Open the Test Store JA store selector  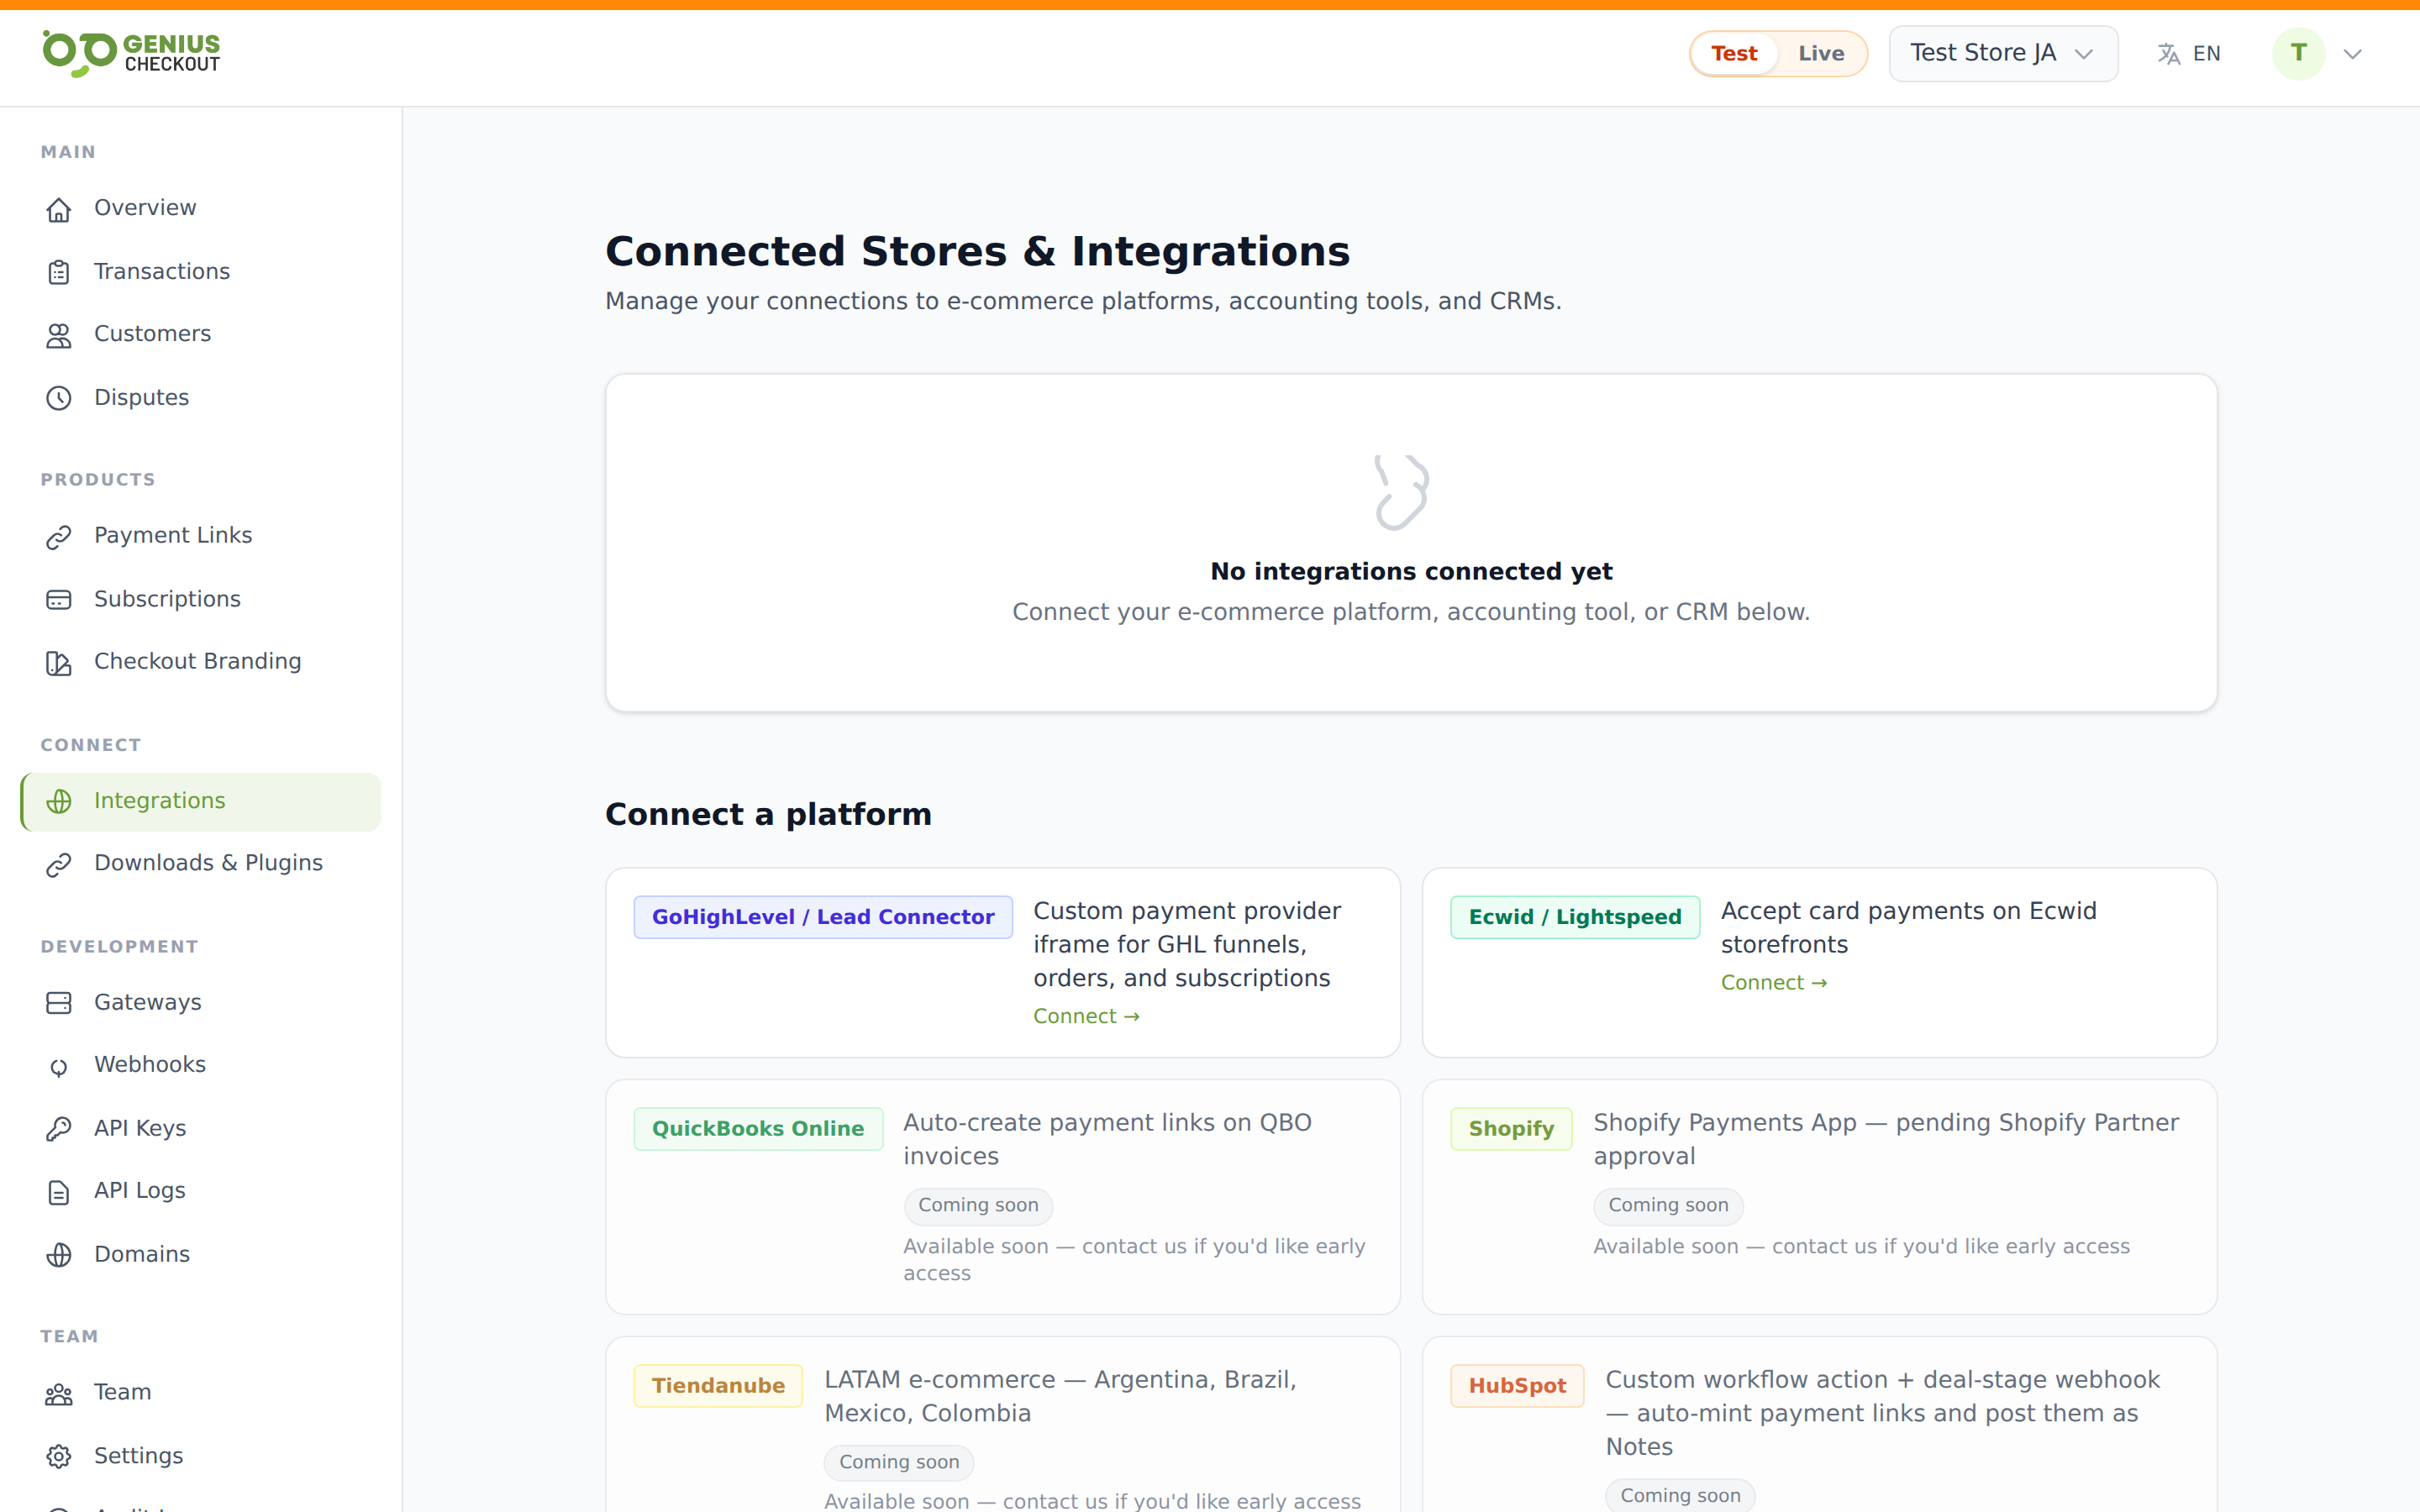[2003, 53]
